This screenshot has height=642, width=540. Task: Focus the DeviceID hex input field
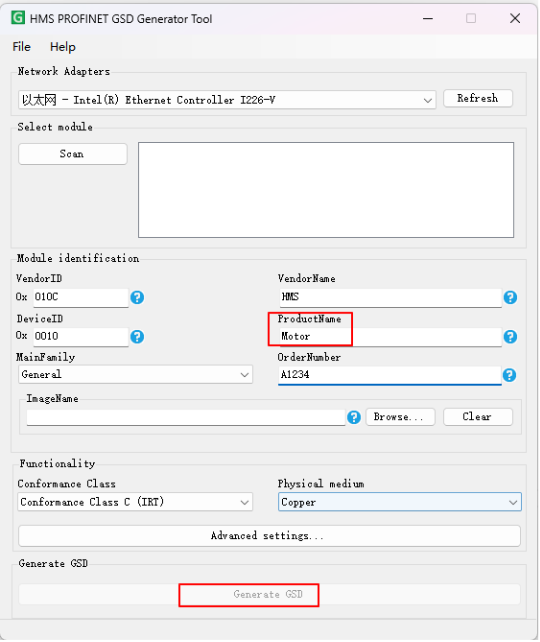tap(81, 337)
